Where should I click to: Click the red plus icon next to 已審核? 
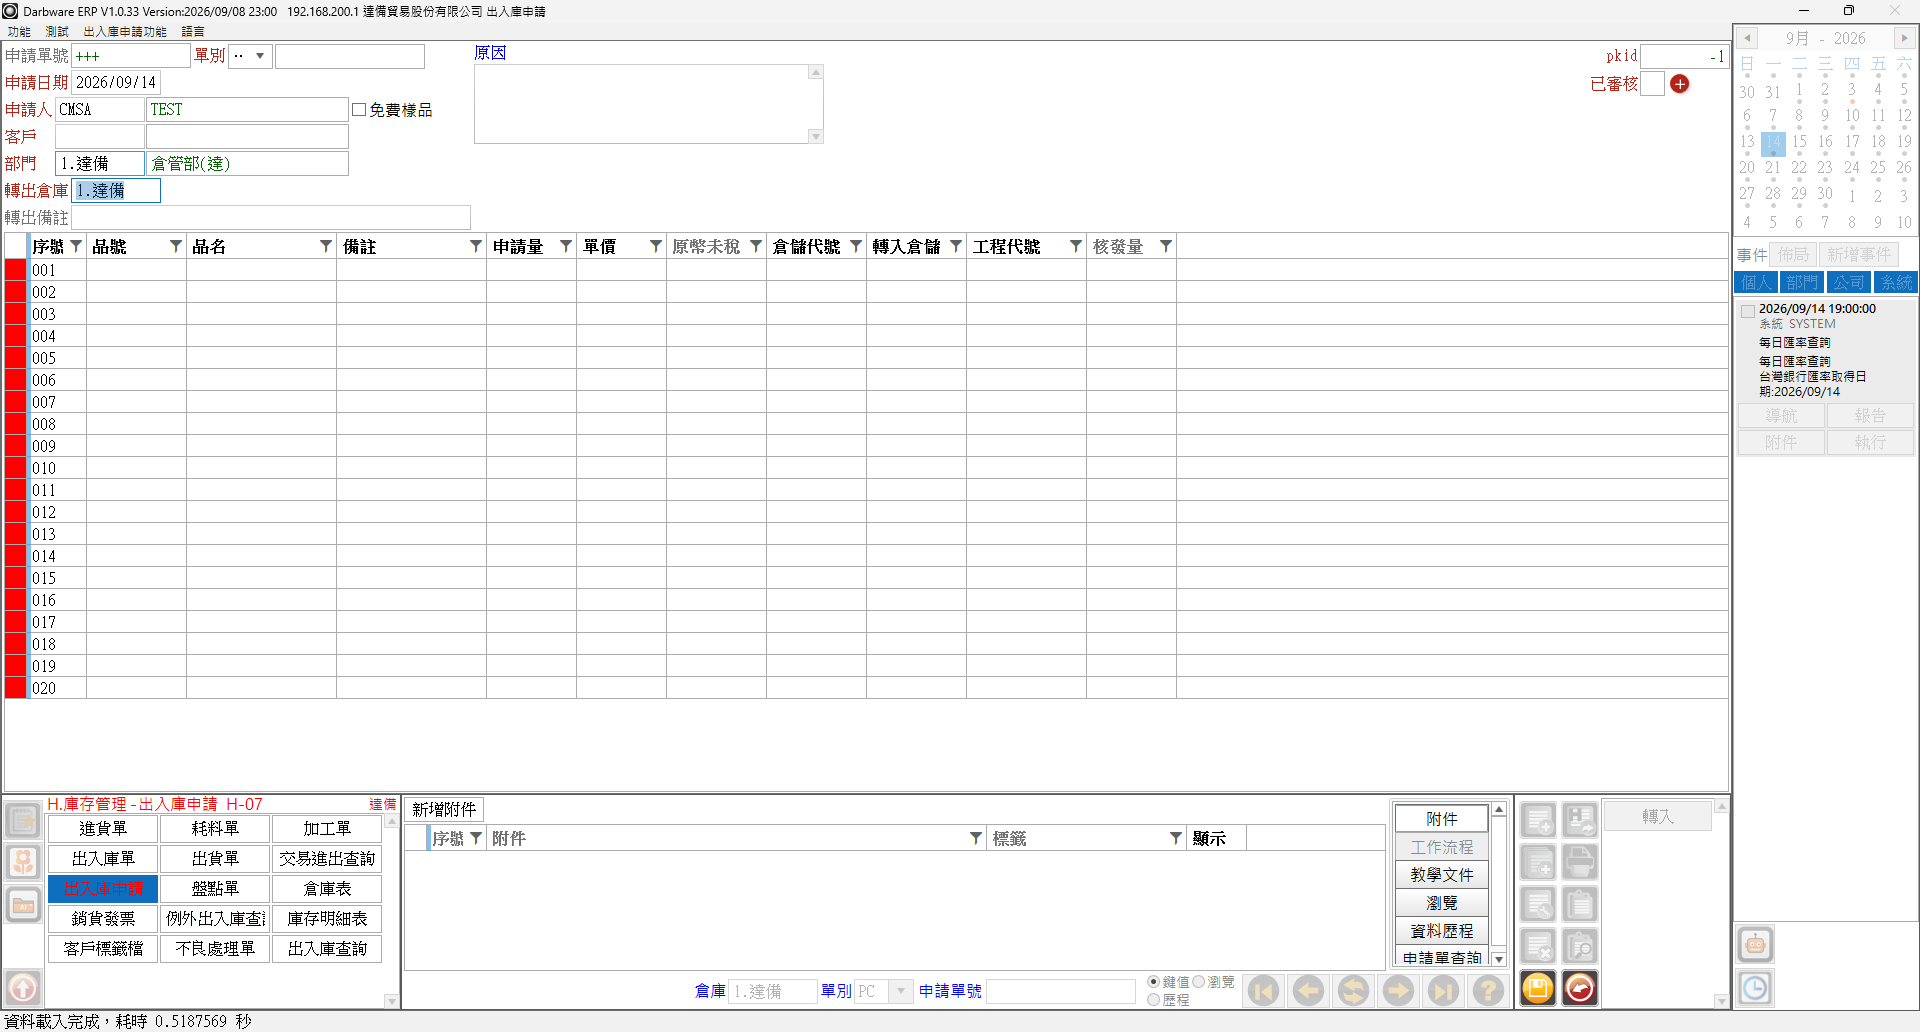[1680, 84]
